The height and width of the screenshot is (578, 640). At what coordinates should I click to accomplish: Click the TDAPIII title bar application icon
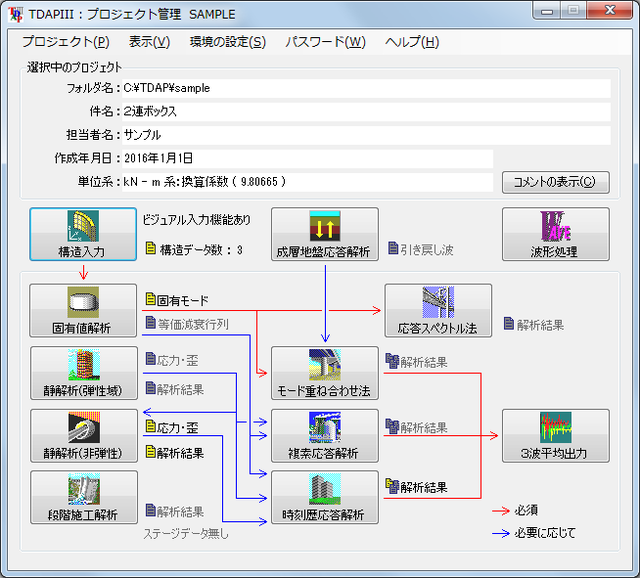pyautogui.click(x=16, y=14)
